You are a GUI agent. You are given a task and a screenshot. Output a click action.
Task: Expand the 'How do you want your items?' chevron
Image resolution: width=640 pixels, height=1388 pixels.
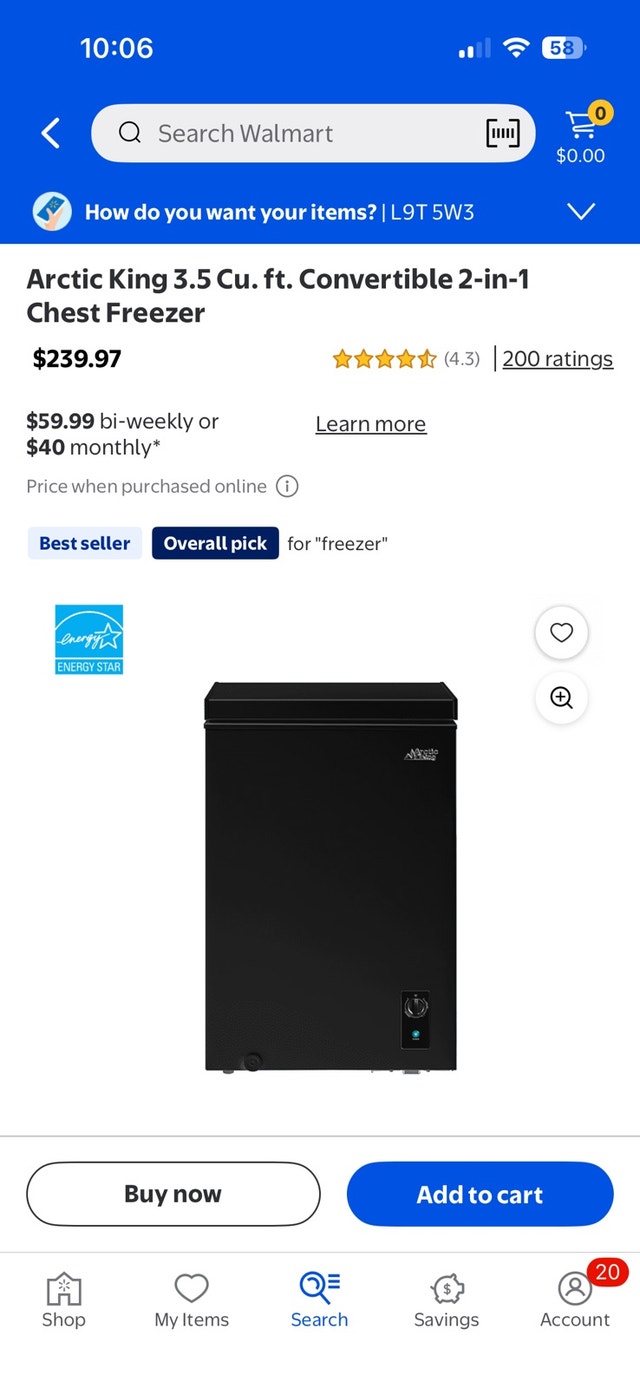point(581,212)
